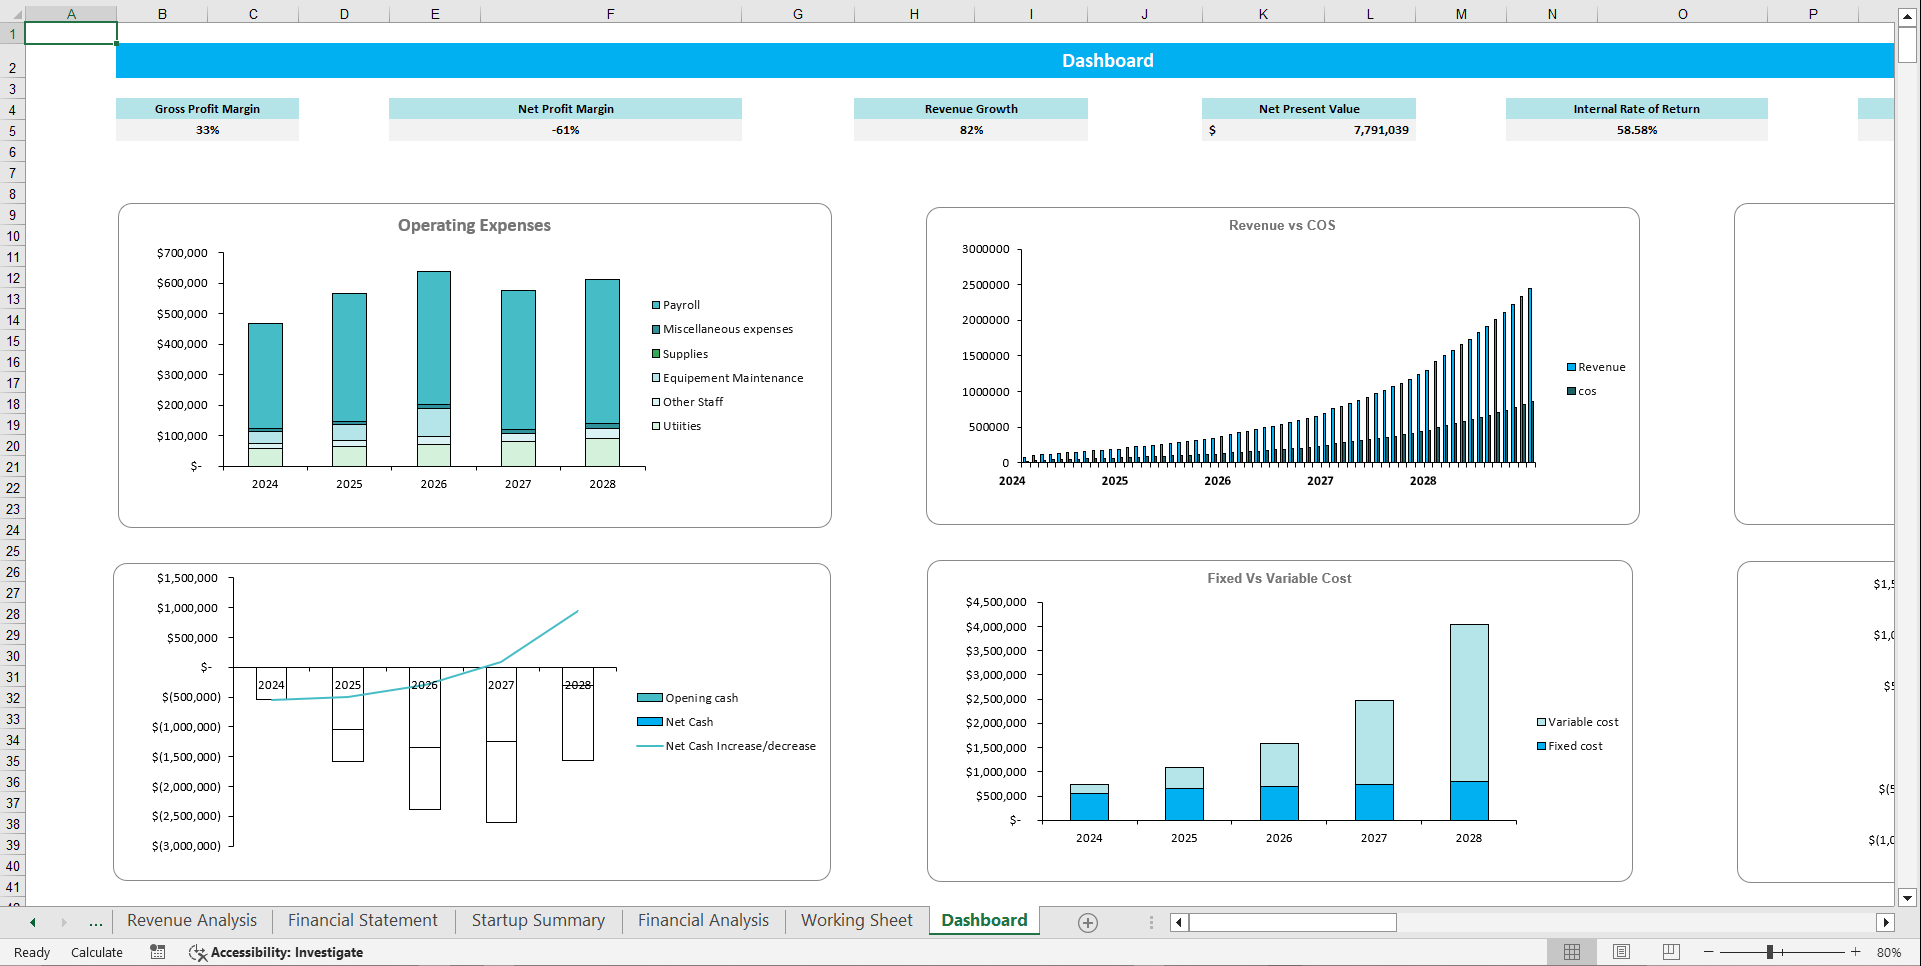Screen dimensions: 1921x966
Task: Switch to the Startup Summary sheet tab
Action: tap(538, 920)
